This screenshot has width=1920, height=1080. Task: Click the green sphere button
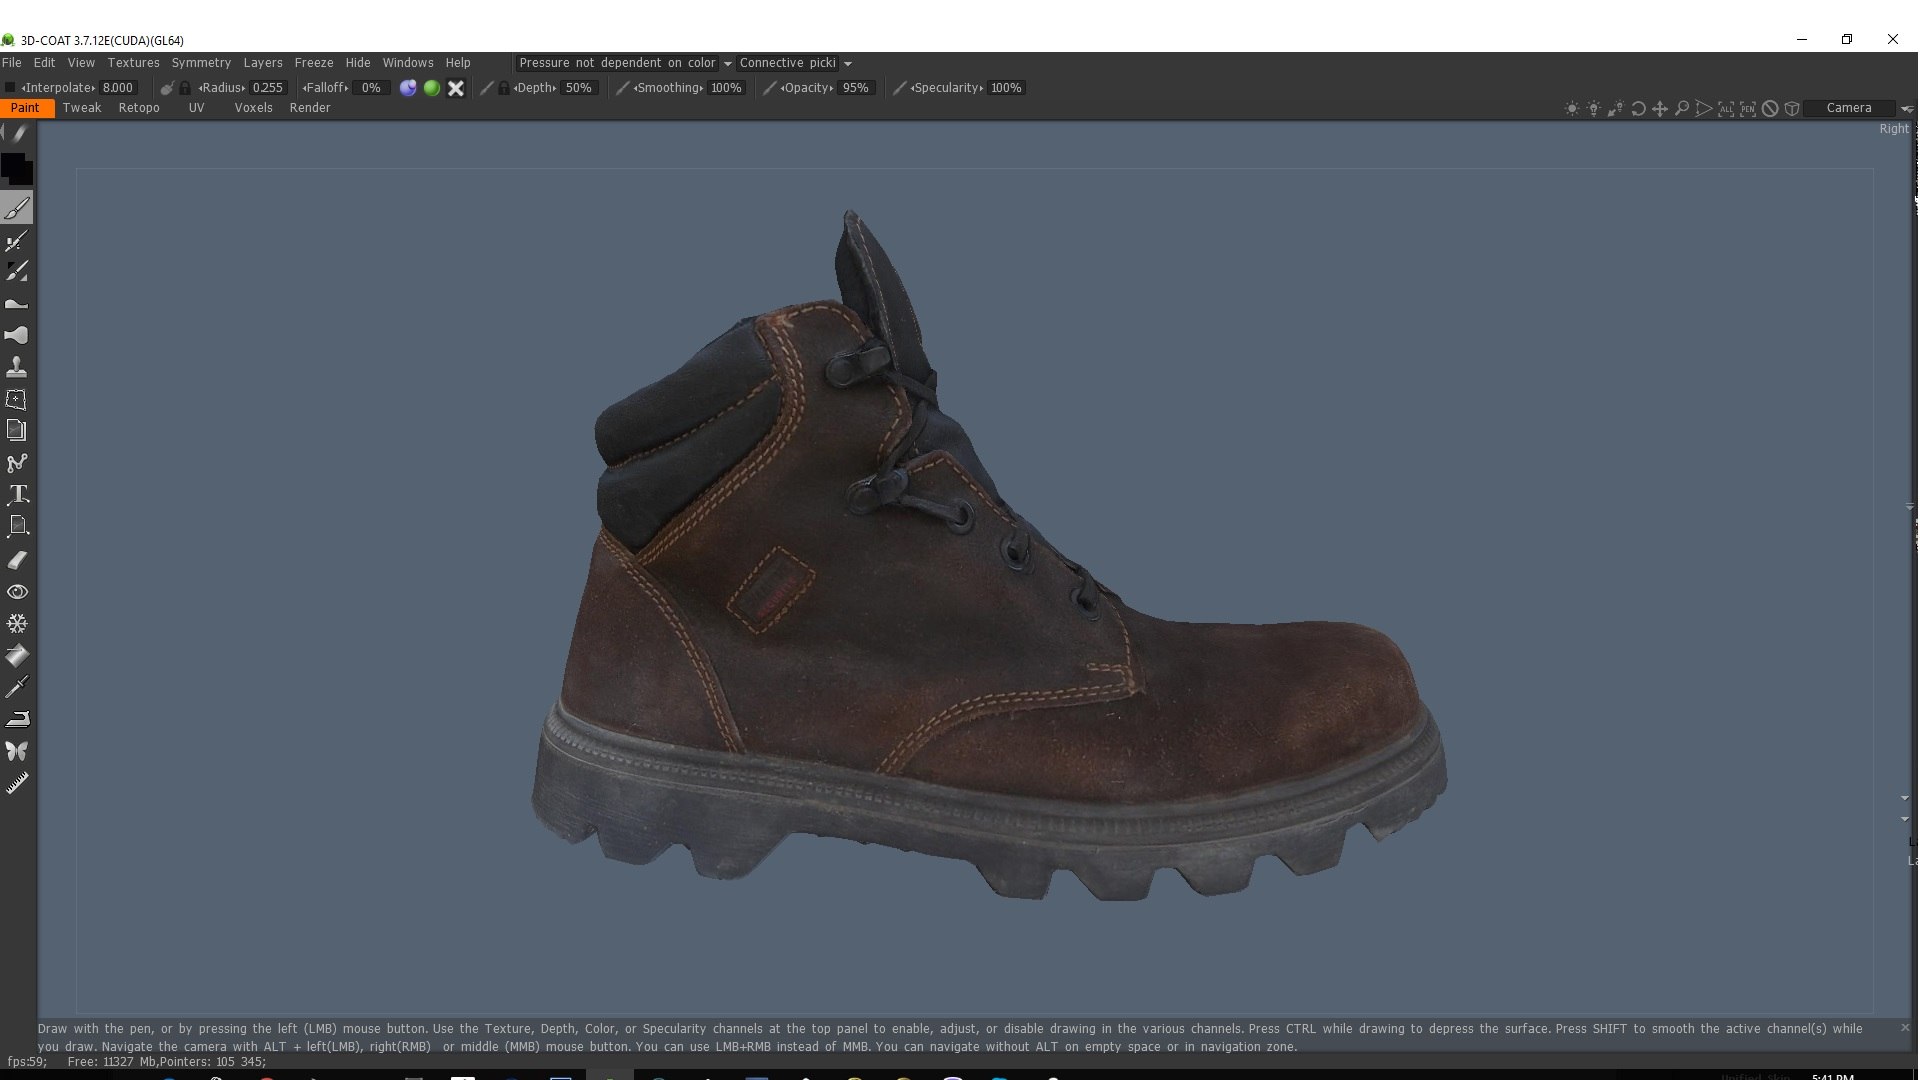[432, 88]
